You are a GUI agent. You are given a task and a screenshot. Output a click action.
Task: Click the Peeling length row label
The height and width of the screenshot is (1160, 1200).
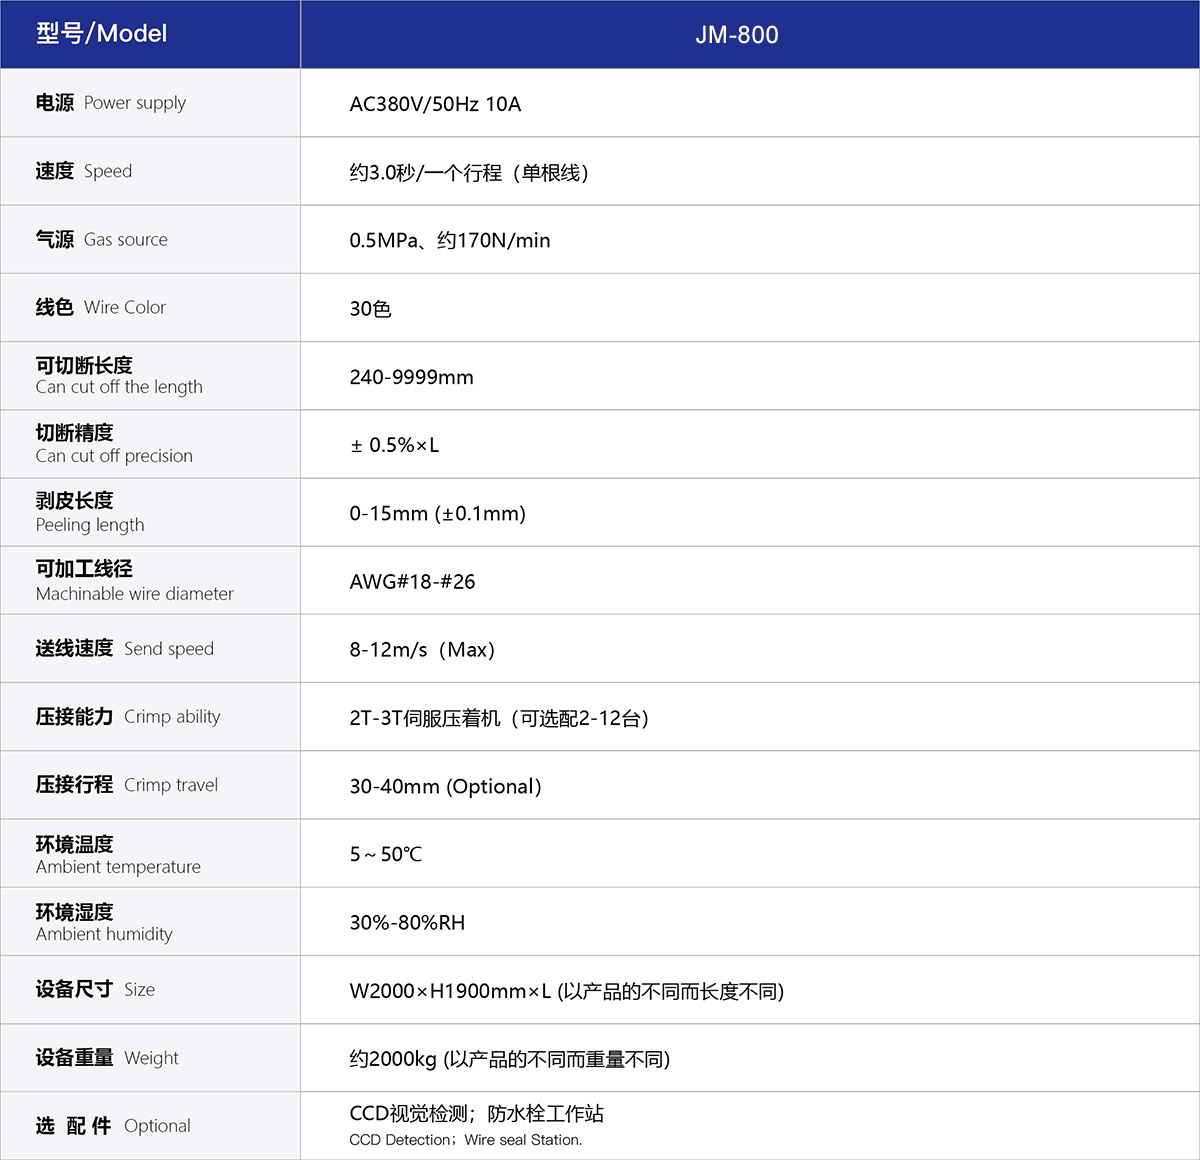click(90, 512)
